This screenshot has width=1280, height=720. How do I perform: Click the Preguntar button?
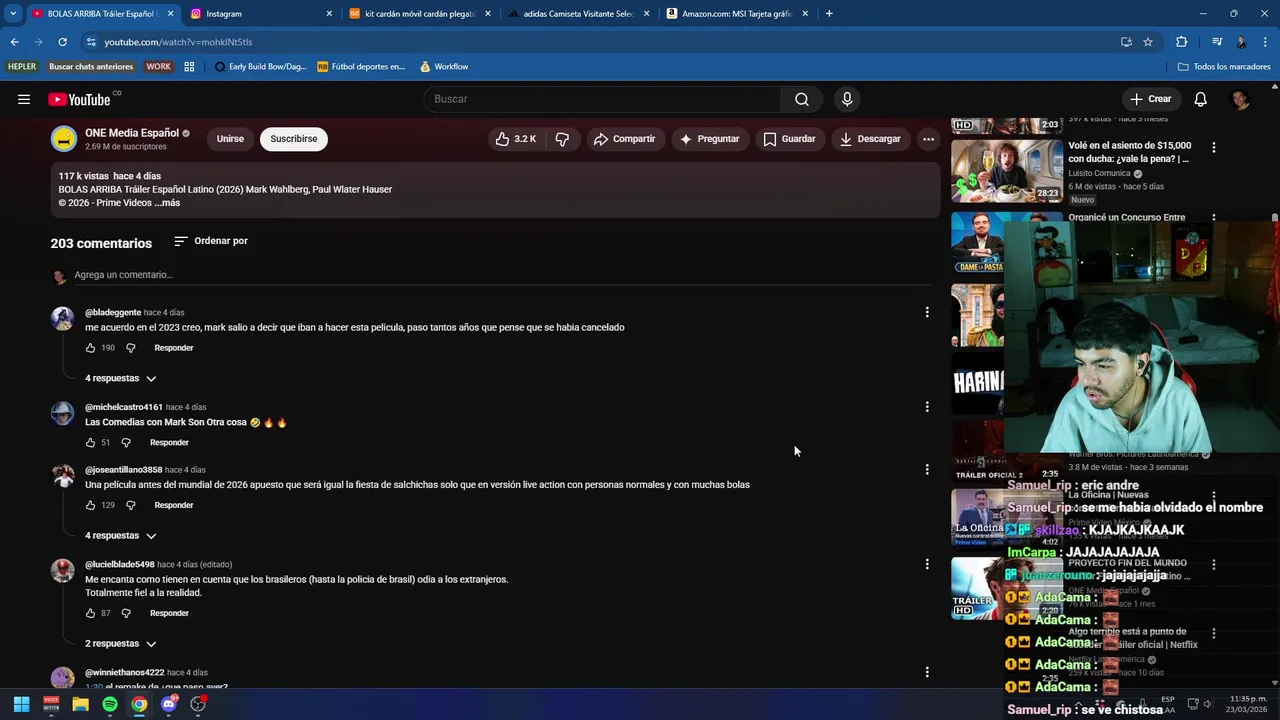[x=709, y=139]
